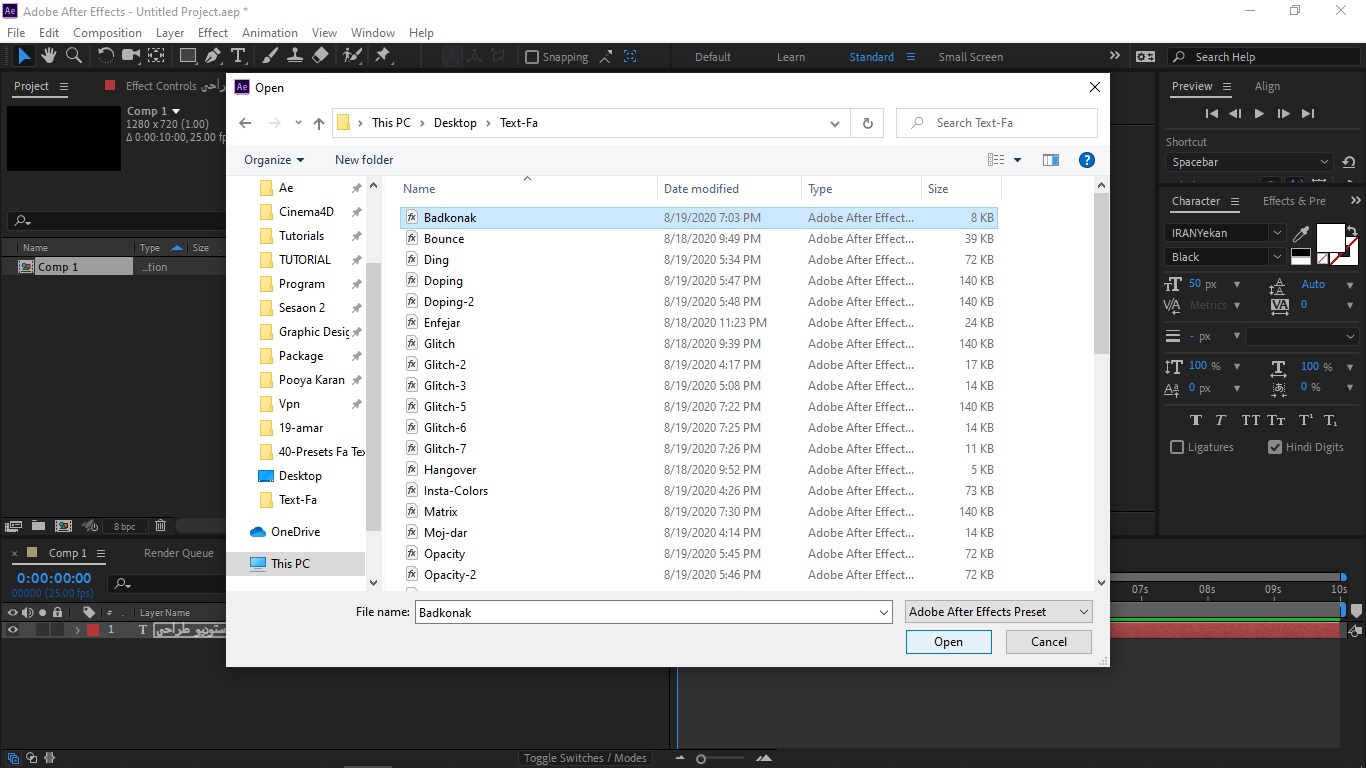Uncheck the Hindi Digits checkbox
Screen dimensions: 1366x768
(x=1275, y=447)
